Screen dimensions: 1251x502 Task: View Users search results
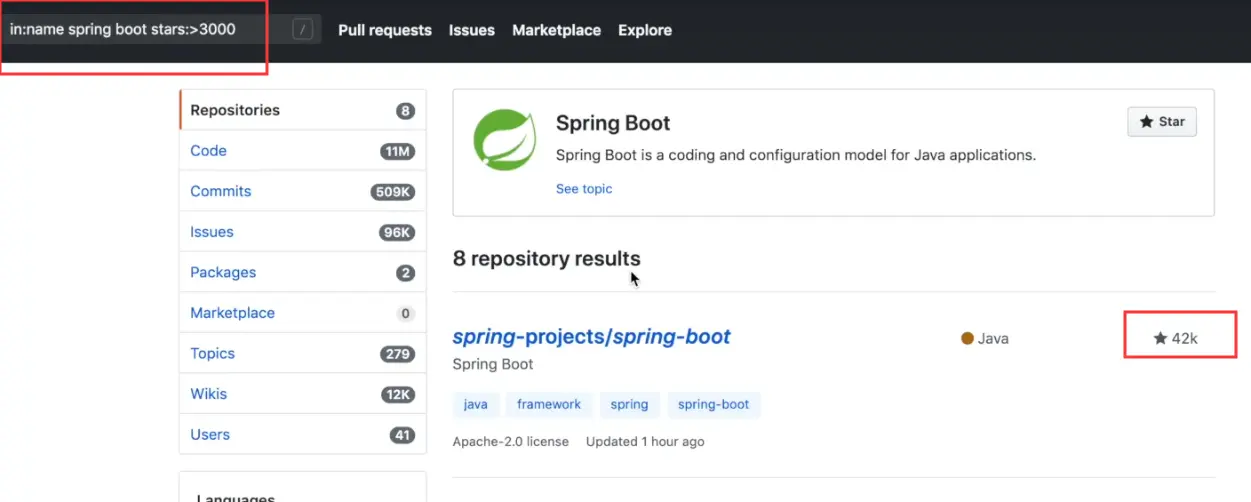click(210, 434)
